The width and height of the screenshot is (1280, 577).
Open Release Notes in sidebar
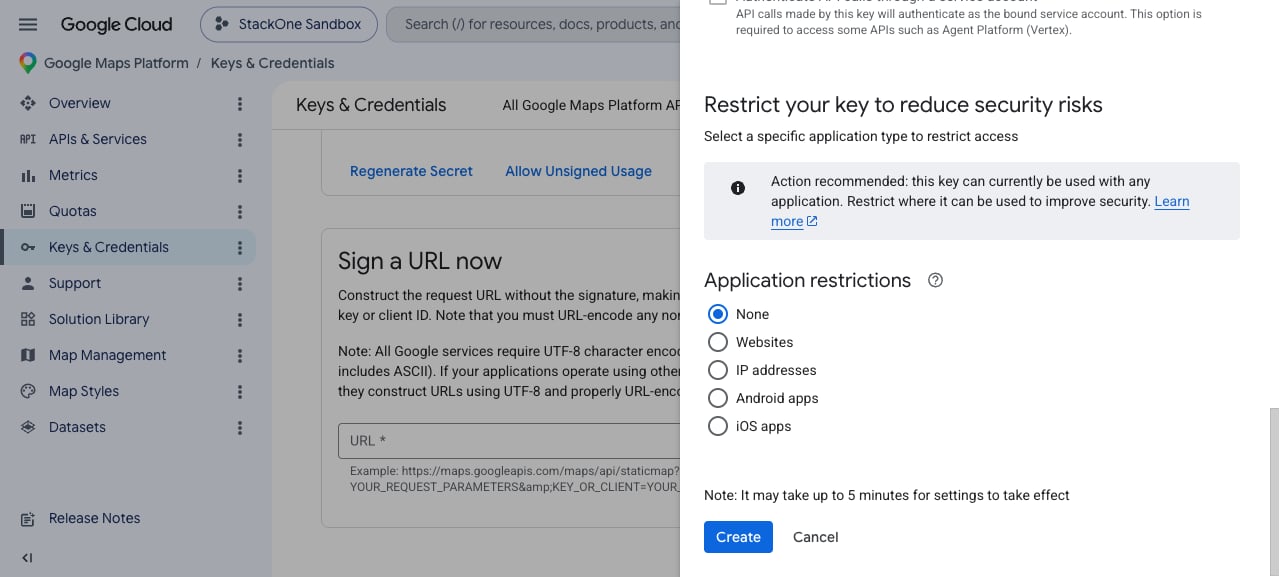pyautogui.click(x=95, y=518)
